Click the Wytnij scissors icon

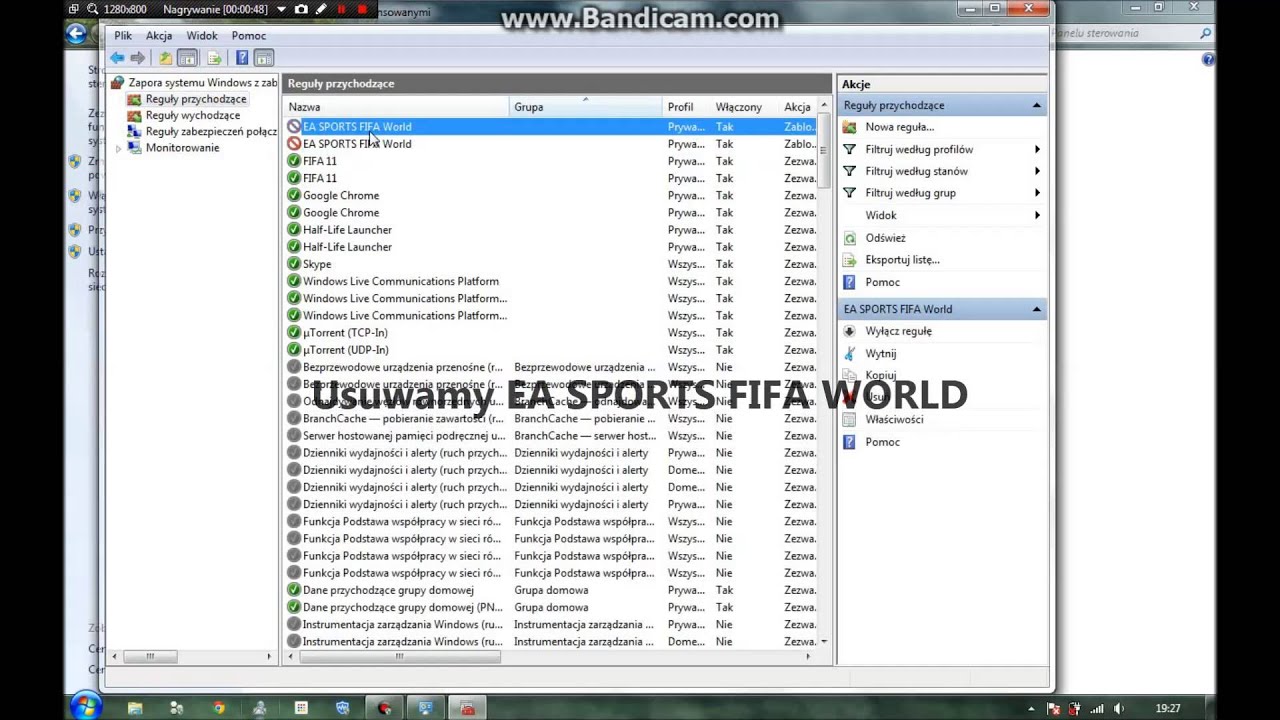pyautogui.click(x=850, y=353)
